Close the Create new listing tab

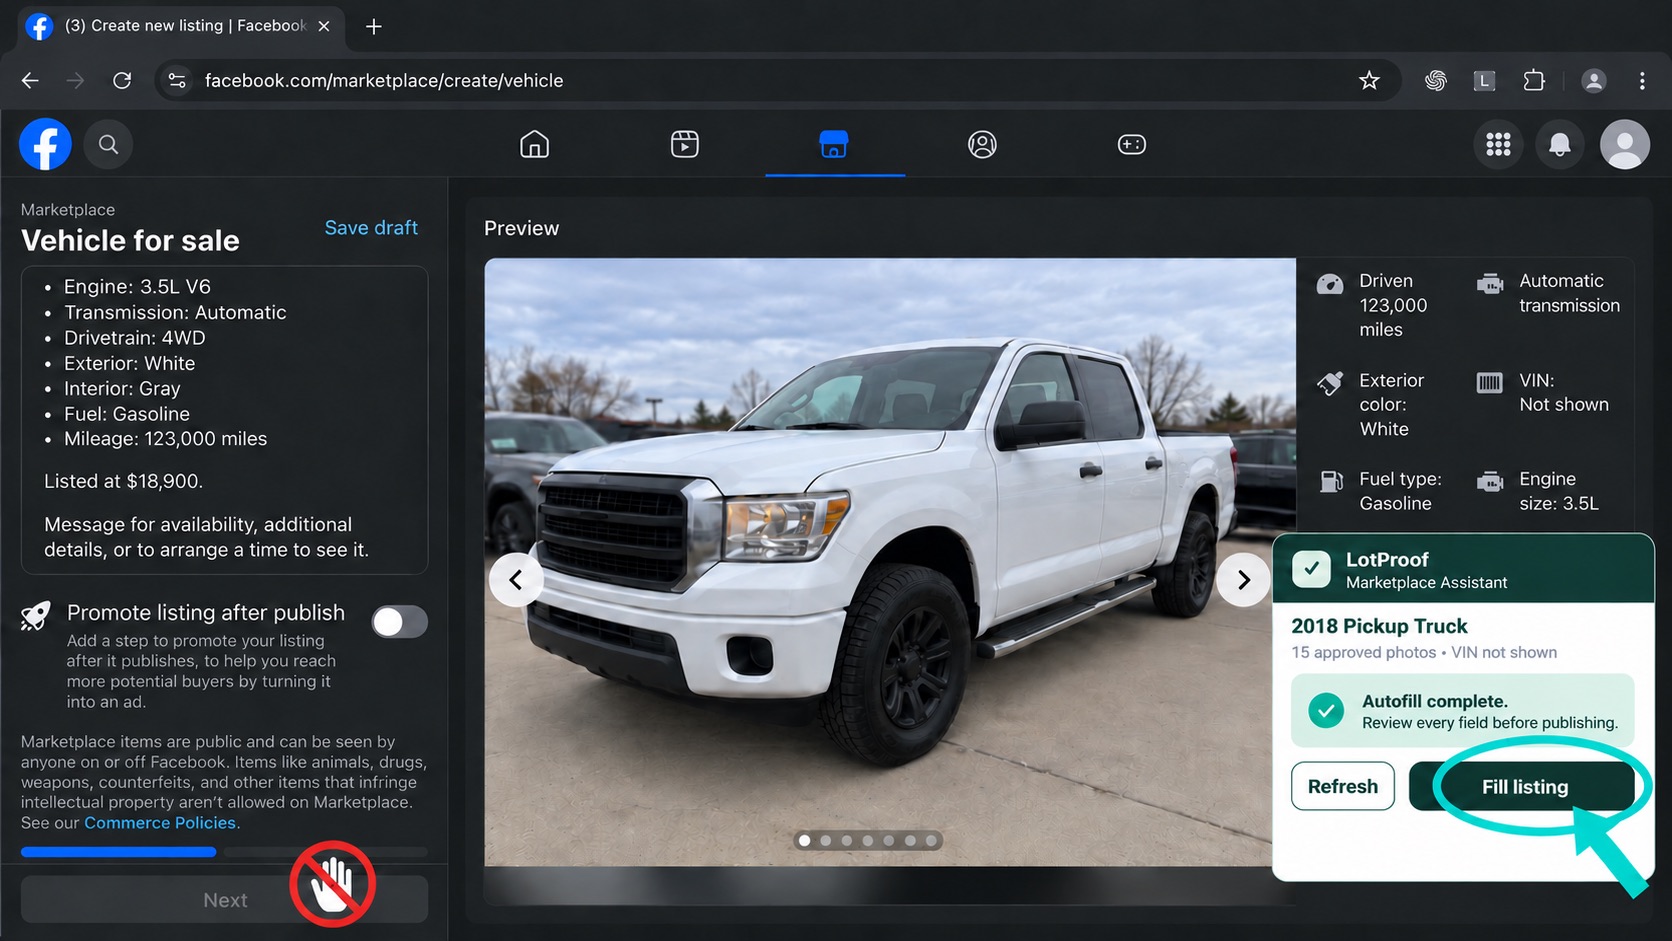(x=324, y=26)
